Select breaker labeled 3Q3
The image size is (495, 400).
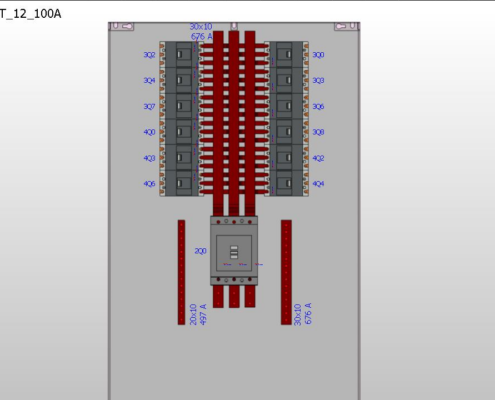point(288,80)
